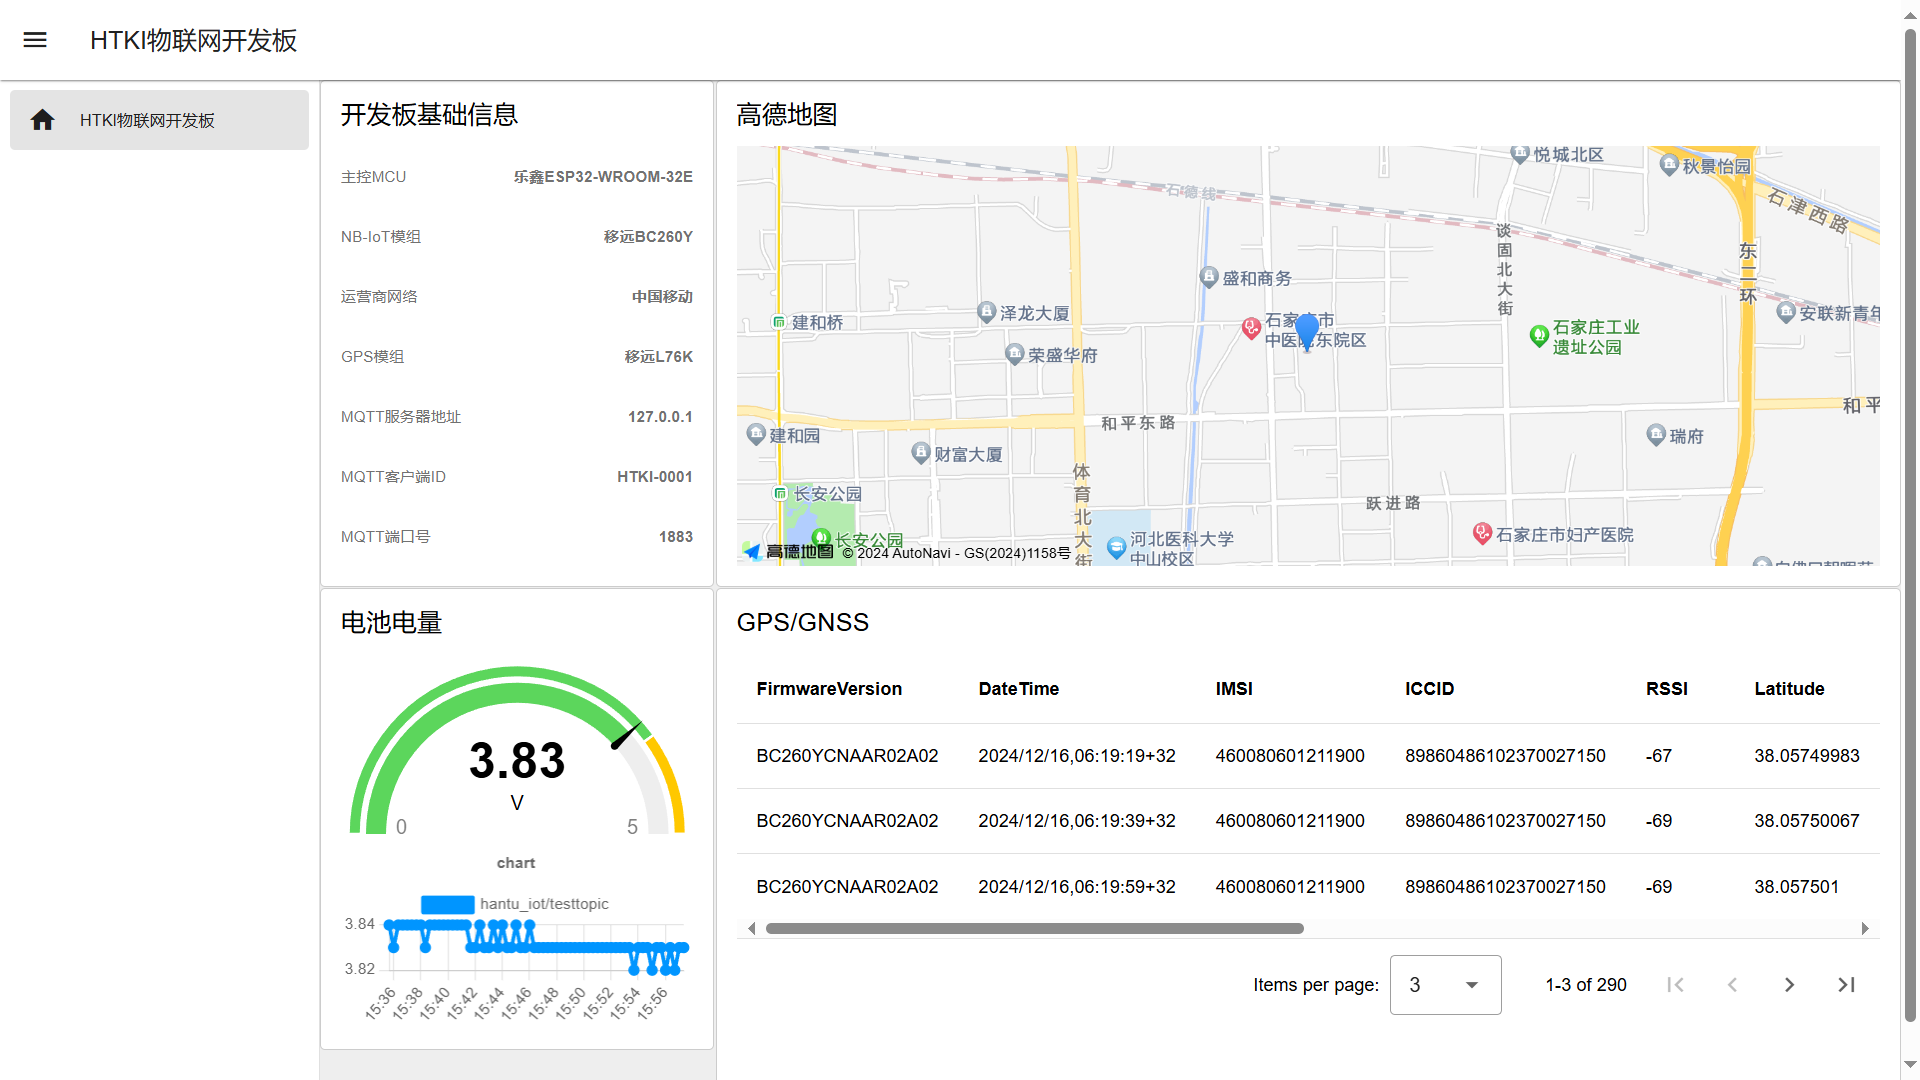This screenshot has height=1080, width=1920.
Task: Click the home icon in sidebar
Action: (x=42, y=120)
